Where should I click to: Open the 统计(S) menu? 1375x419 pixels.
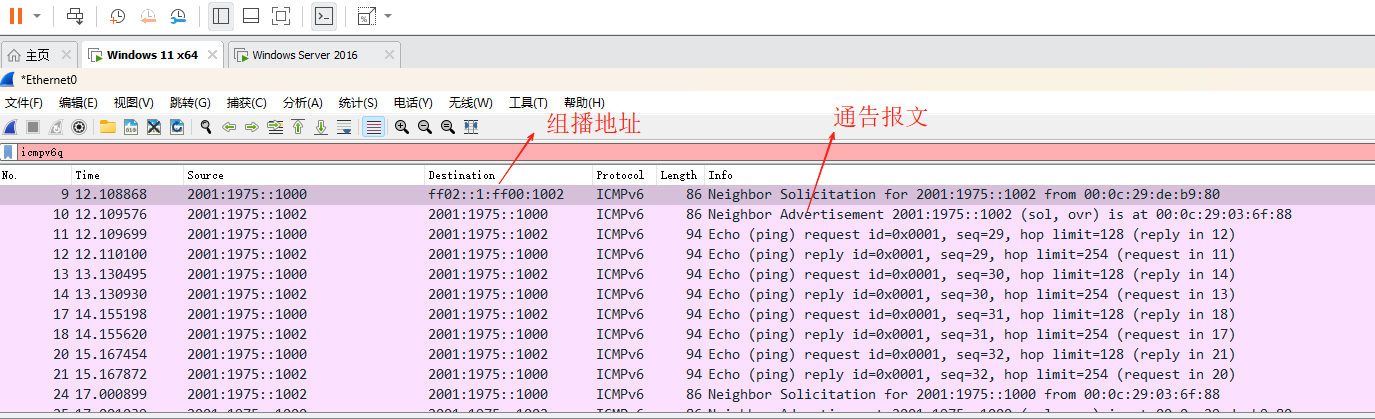tap(358, 102)
